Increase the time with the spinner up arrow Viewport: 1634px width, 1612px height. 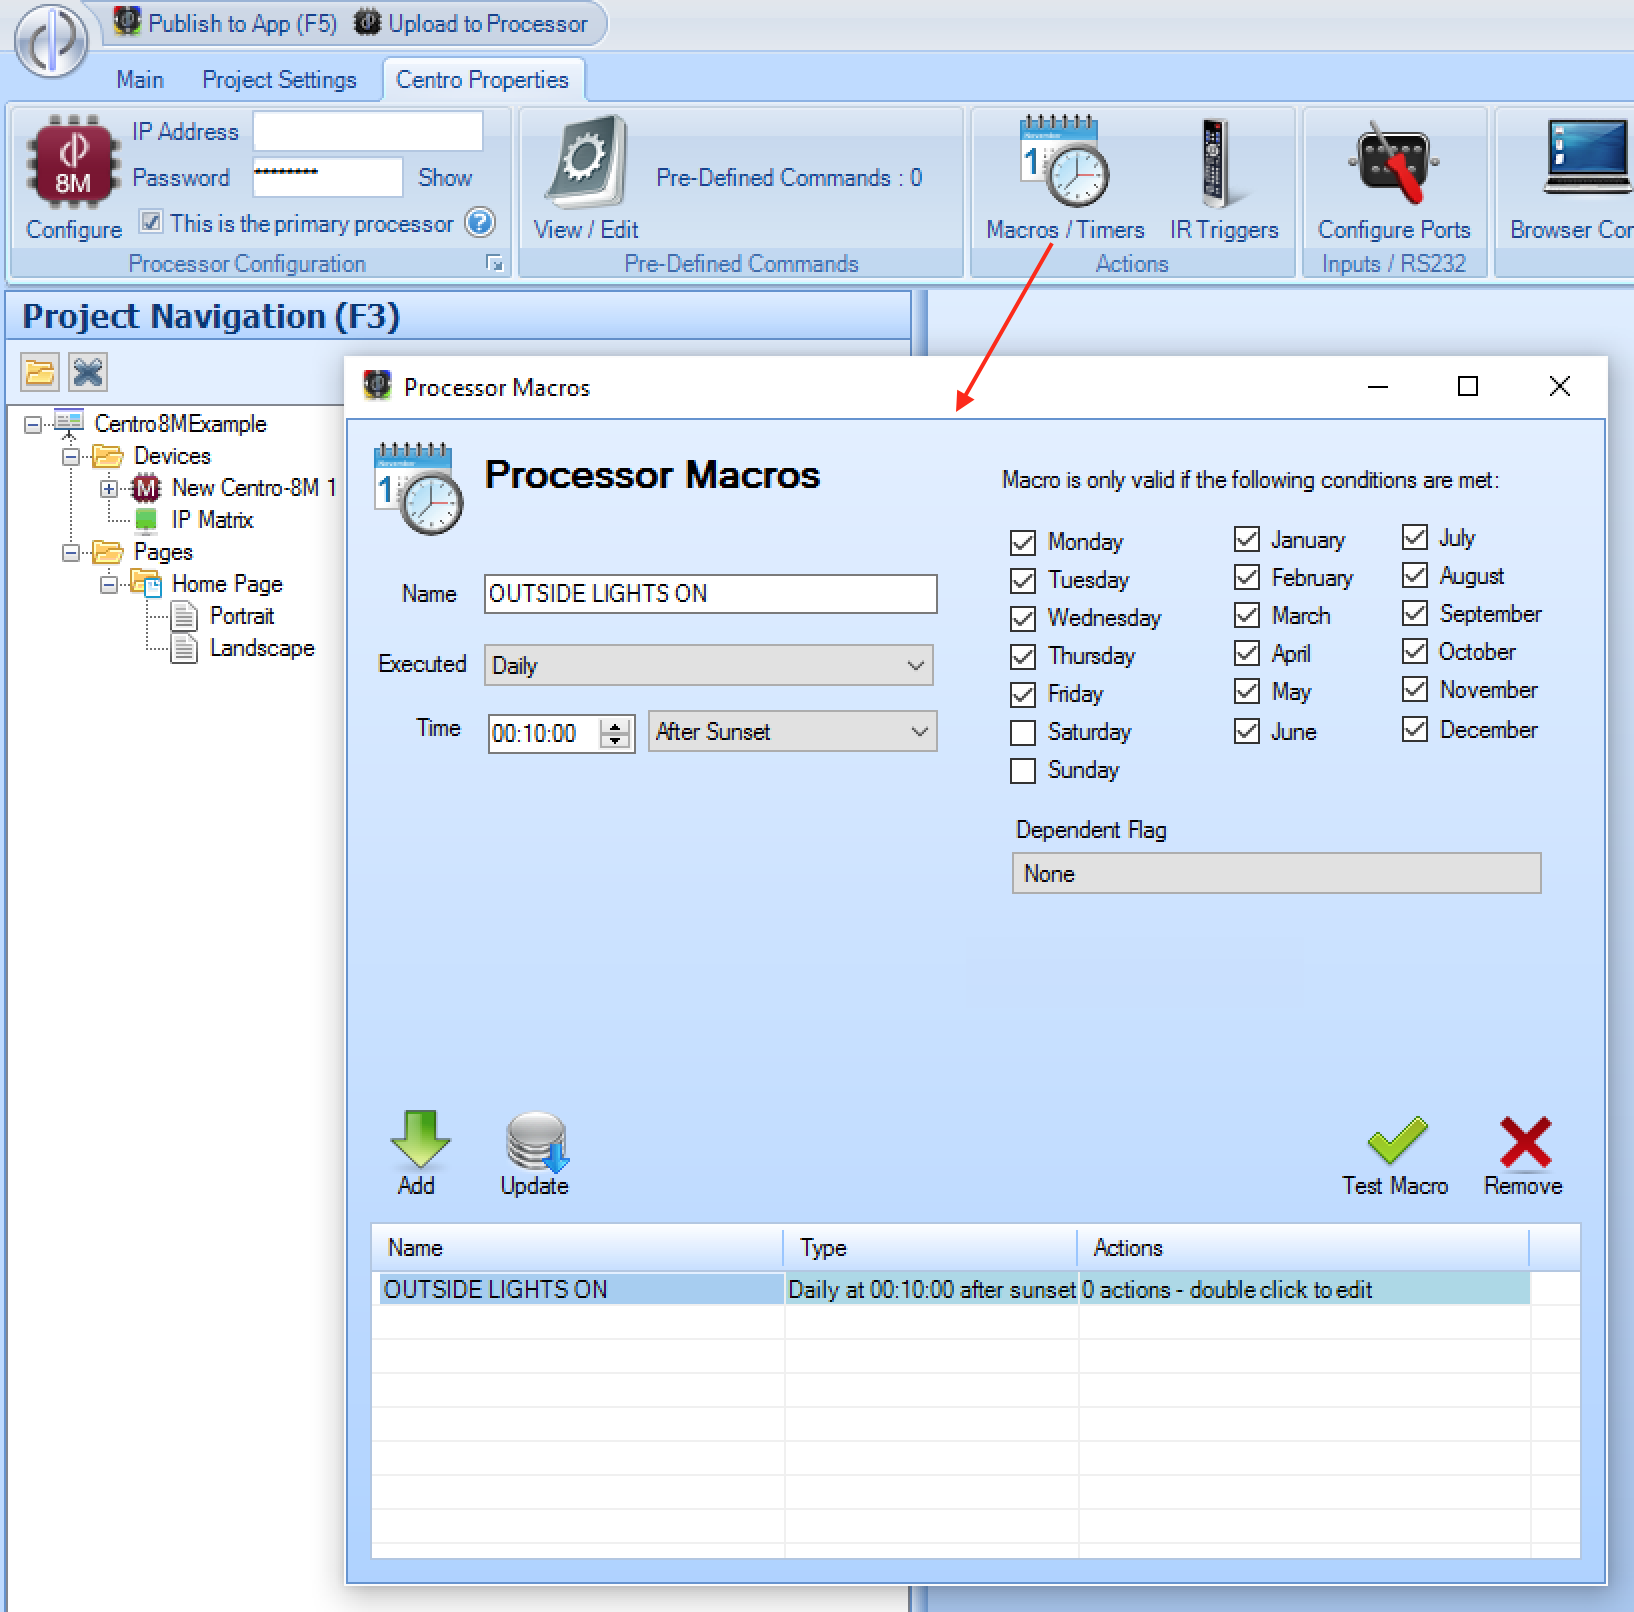pyautogui.click(x=616, y=725)
